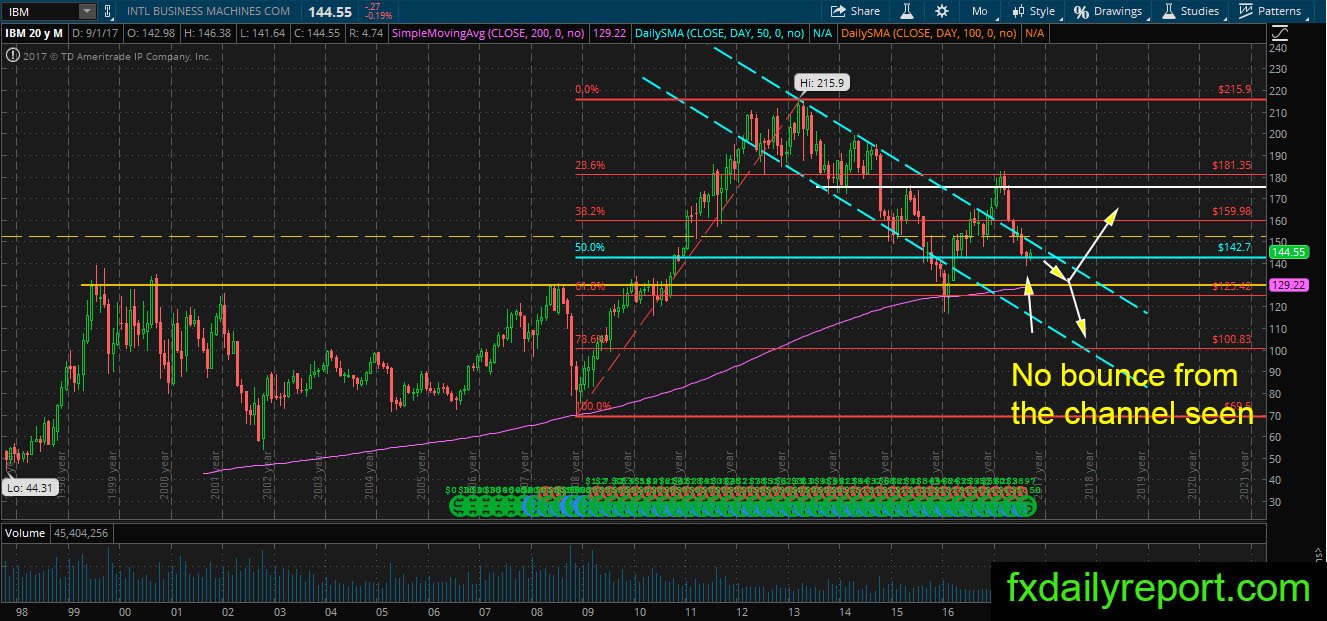Click the 38.2% Fibonacci retracement label
Screen dimensions: 1327x621
592,211
